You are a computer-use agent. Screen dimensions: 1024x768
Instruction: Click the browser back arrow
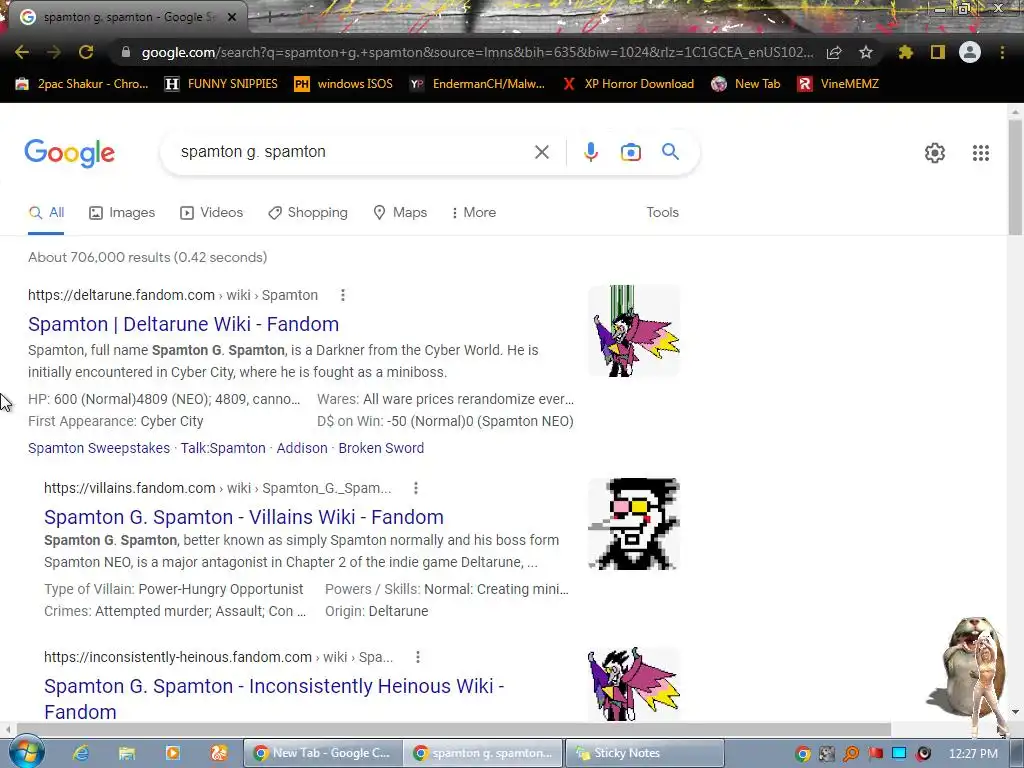(x=22, y=52)
